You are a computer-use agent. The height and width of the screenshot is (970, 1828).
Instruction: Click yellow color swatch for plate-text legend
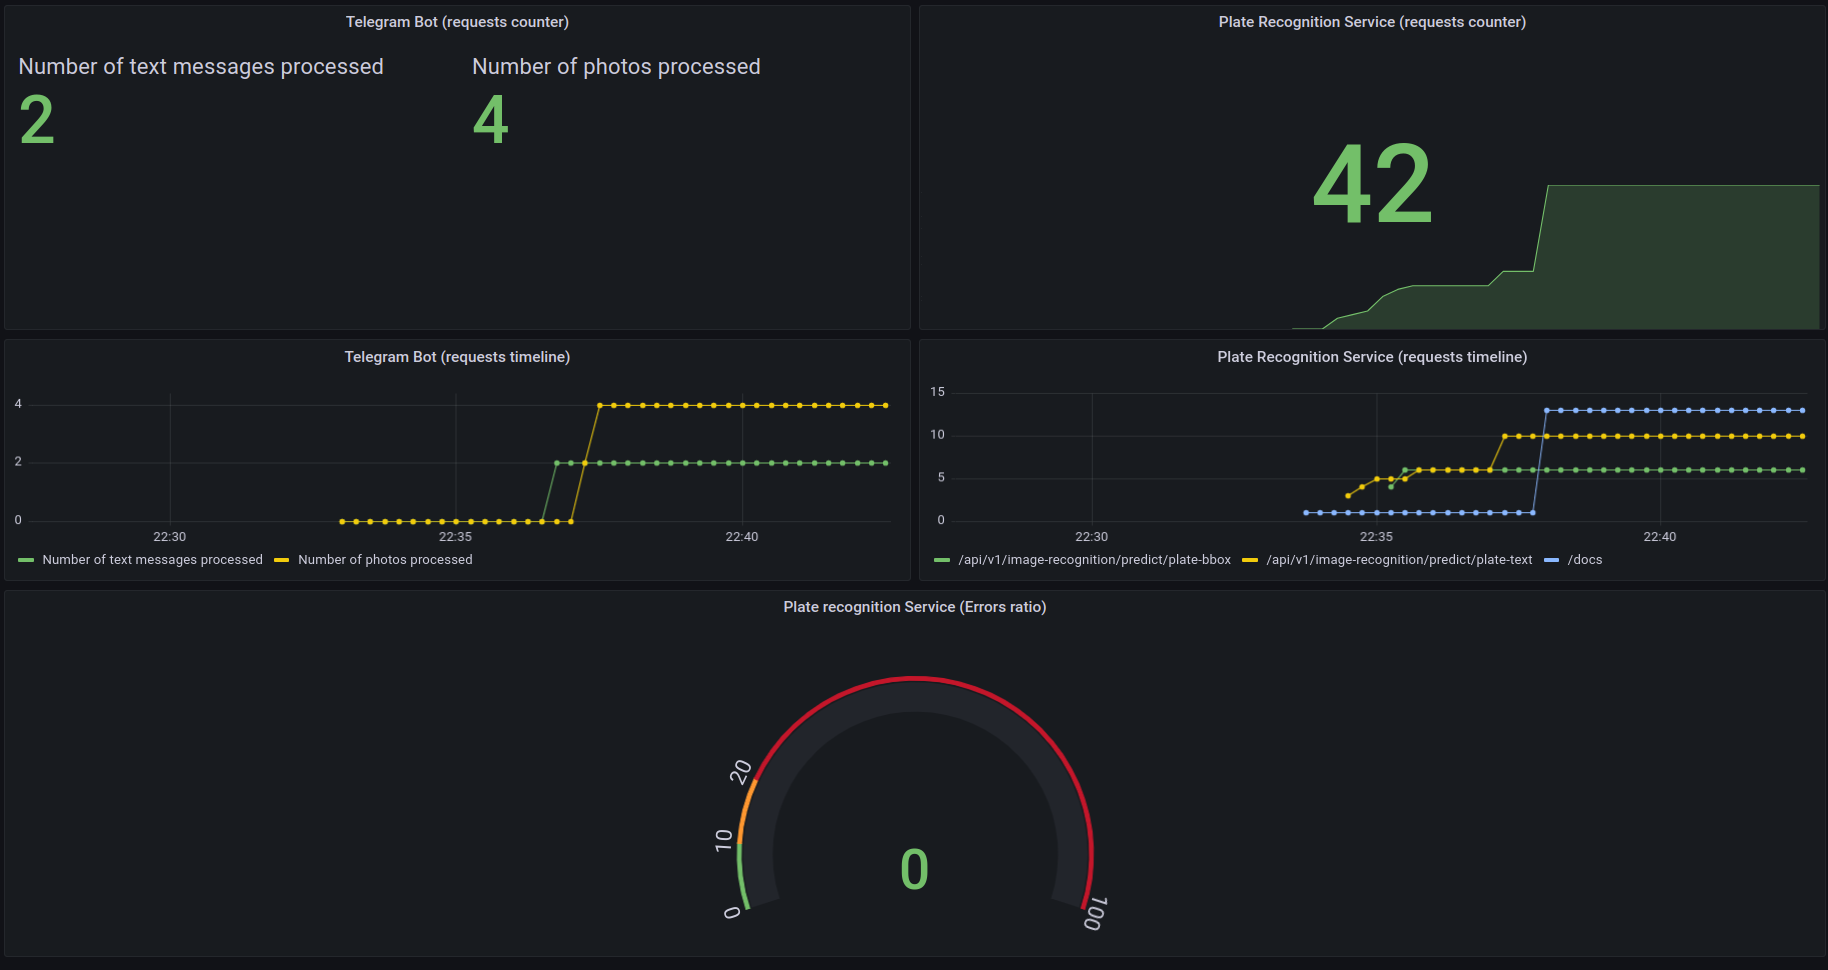pyautogui.click(x=1250, y=560)
